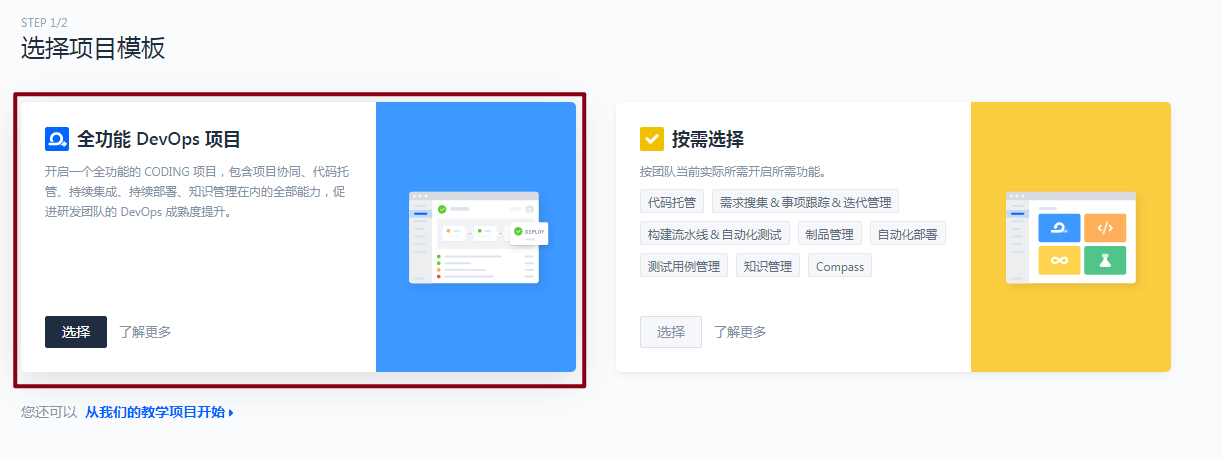Click the STEP 1/2 indicator text
This screenshot has width=1222, height=460.
45,22
